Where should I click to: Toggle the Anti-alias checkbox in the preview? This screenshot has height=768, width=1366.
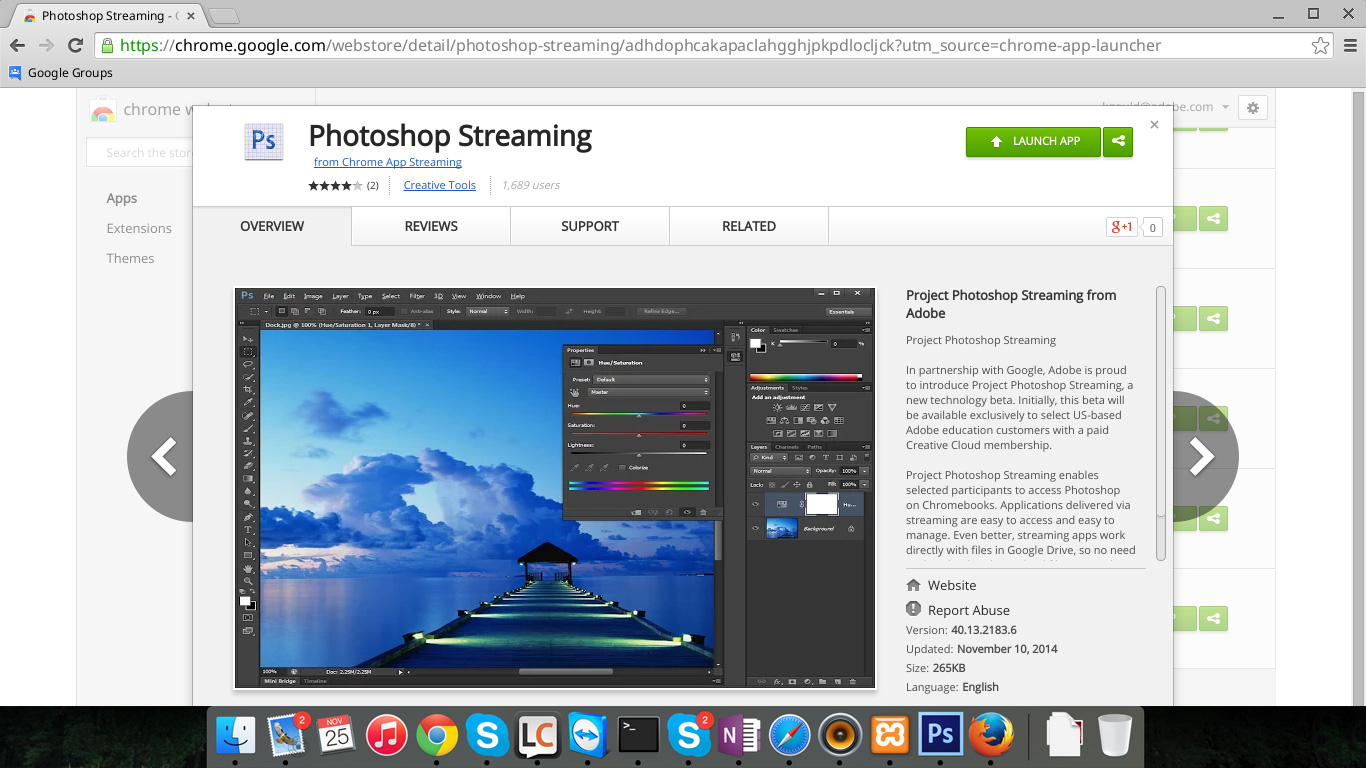[404, 311]
